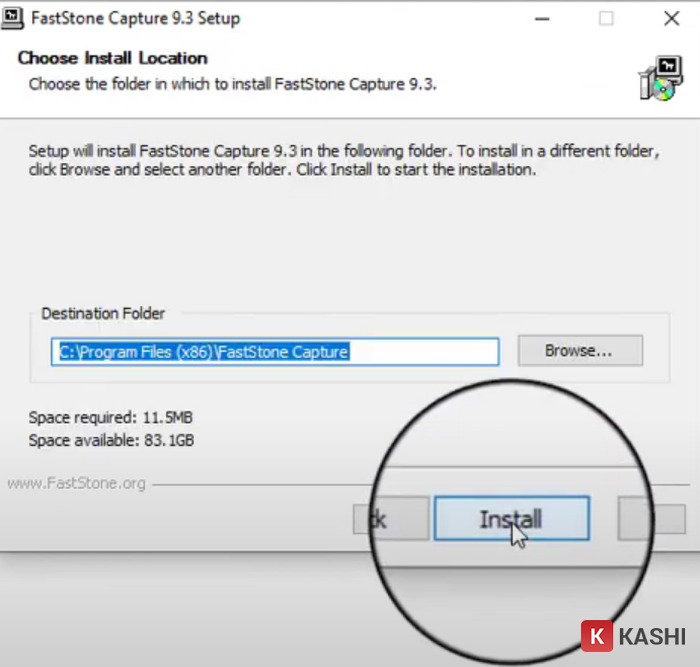Click the FastStone Capture 9.3 Setup title text
The image size is (700, 667).
coord(135,18)
